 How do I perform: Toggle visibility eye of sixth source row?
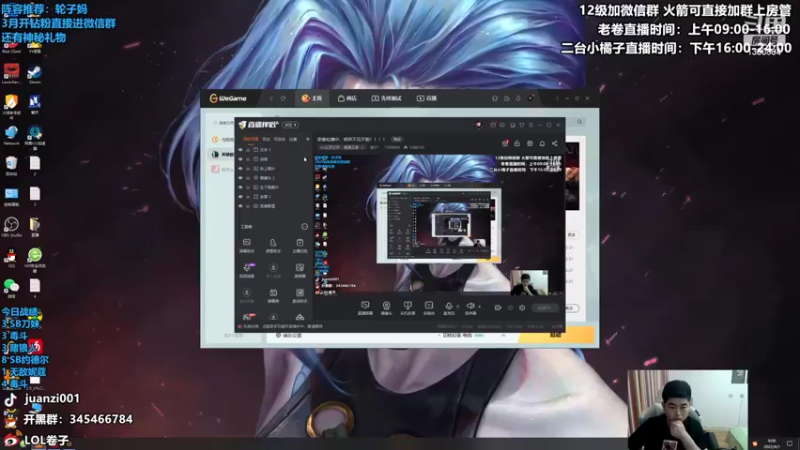tap(240, 196)
